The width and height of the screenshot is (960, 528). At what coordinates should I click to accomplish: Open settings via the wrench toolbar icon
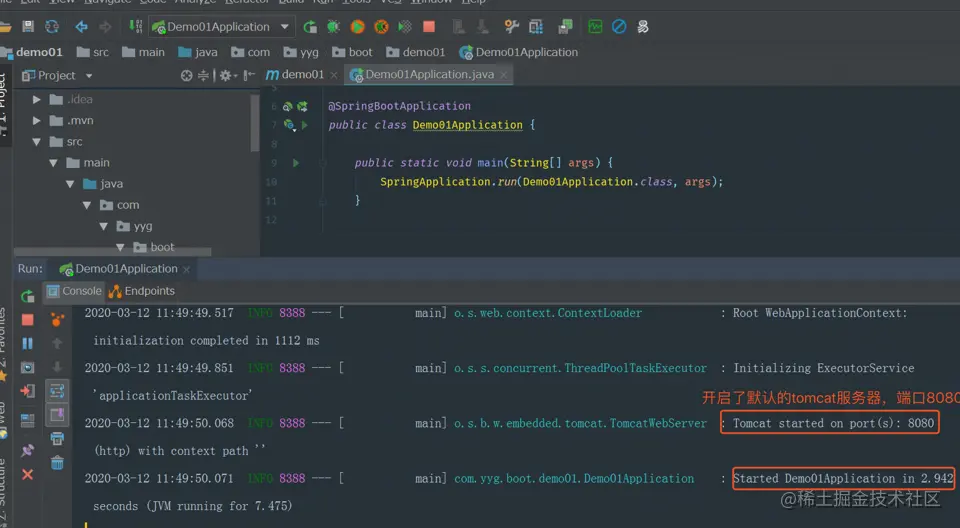511,26
